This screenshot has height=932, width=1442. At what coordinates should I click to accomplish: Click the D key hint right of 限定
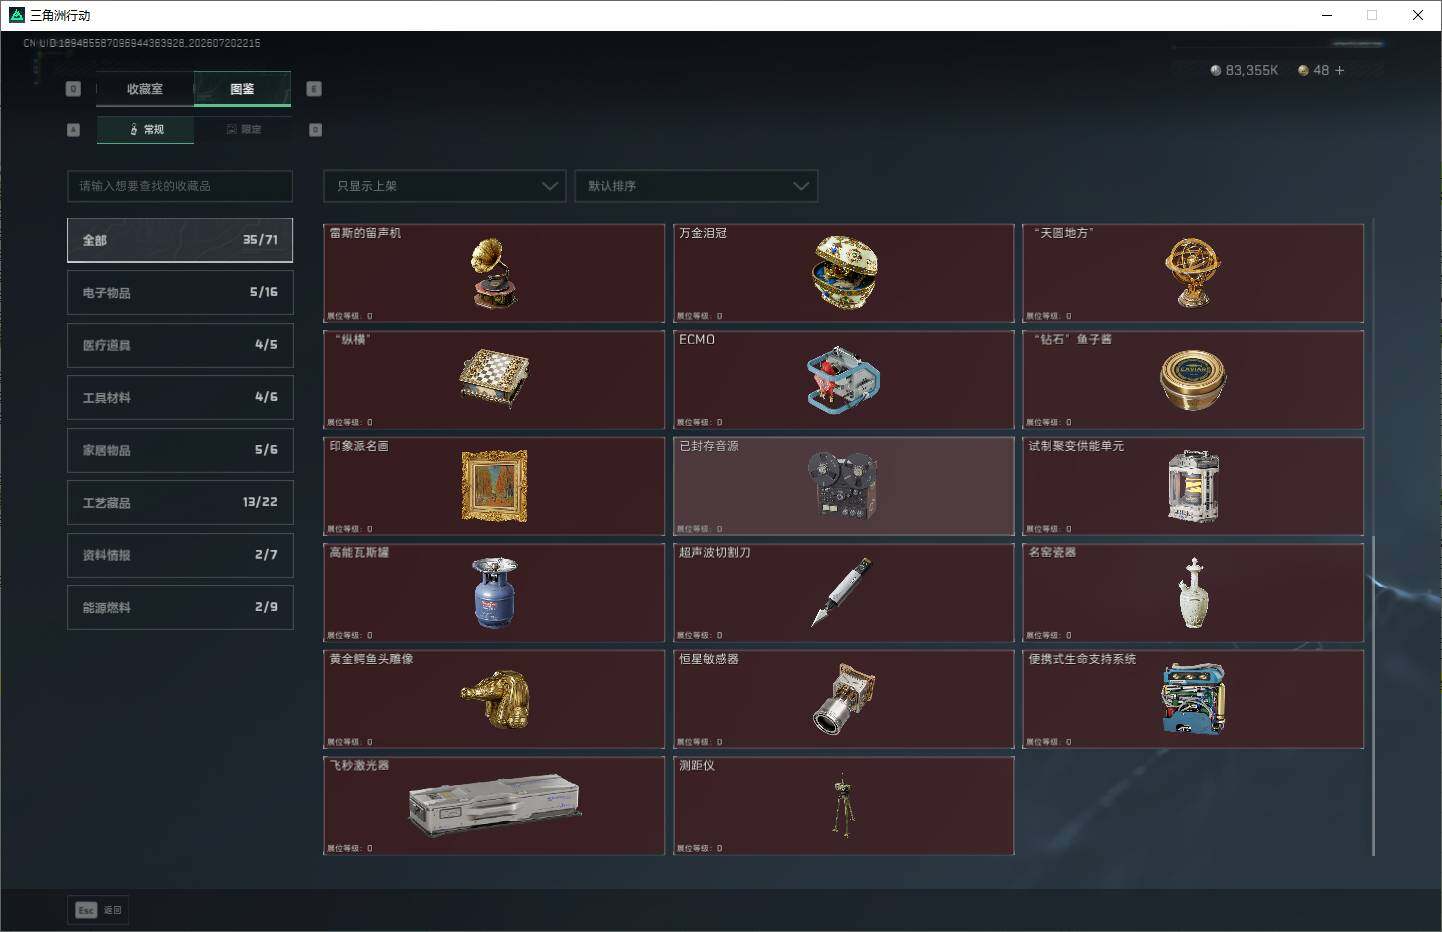[315, 129]
